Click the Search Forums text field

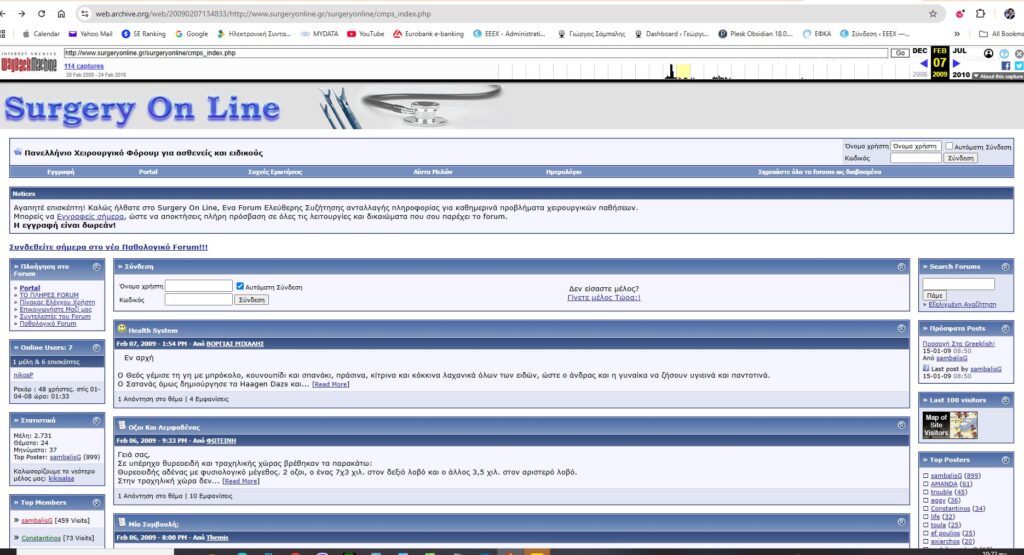[958, 284]
